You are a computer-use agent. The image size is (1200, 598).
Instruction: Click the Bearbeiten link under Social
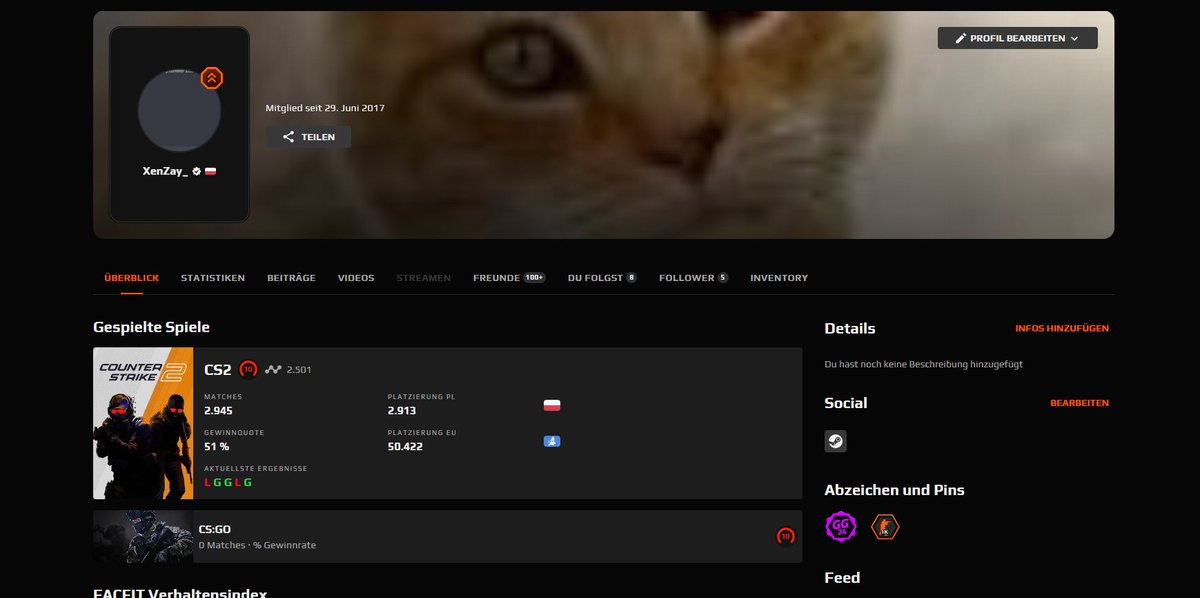pos(1079,403)
